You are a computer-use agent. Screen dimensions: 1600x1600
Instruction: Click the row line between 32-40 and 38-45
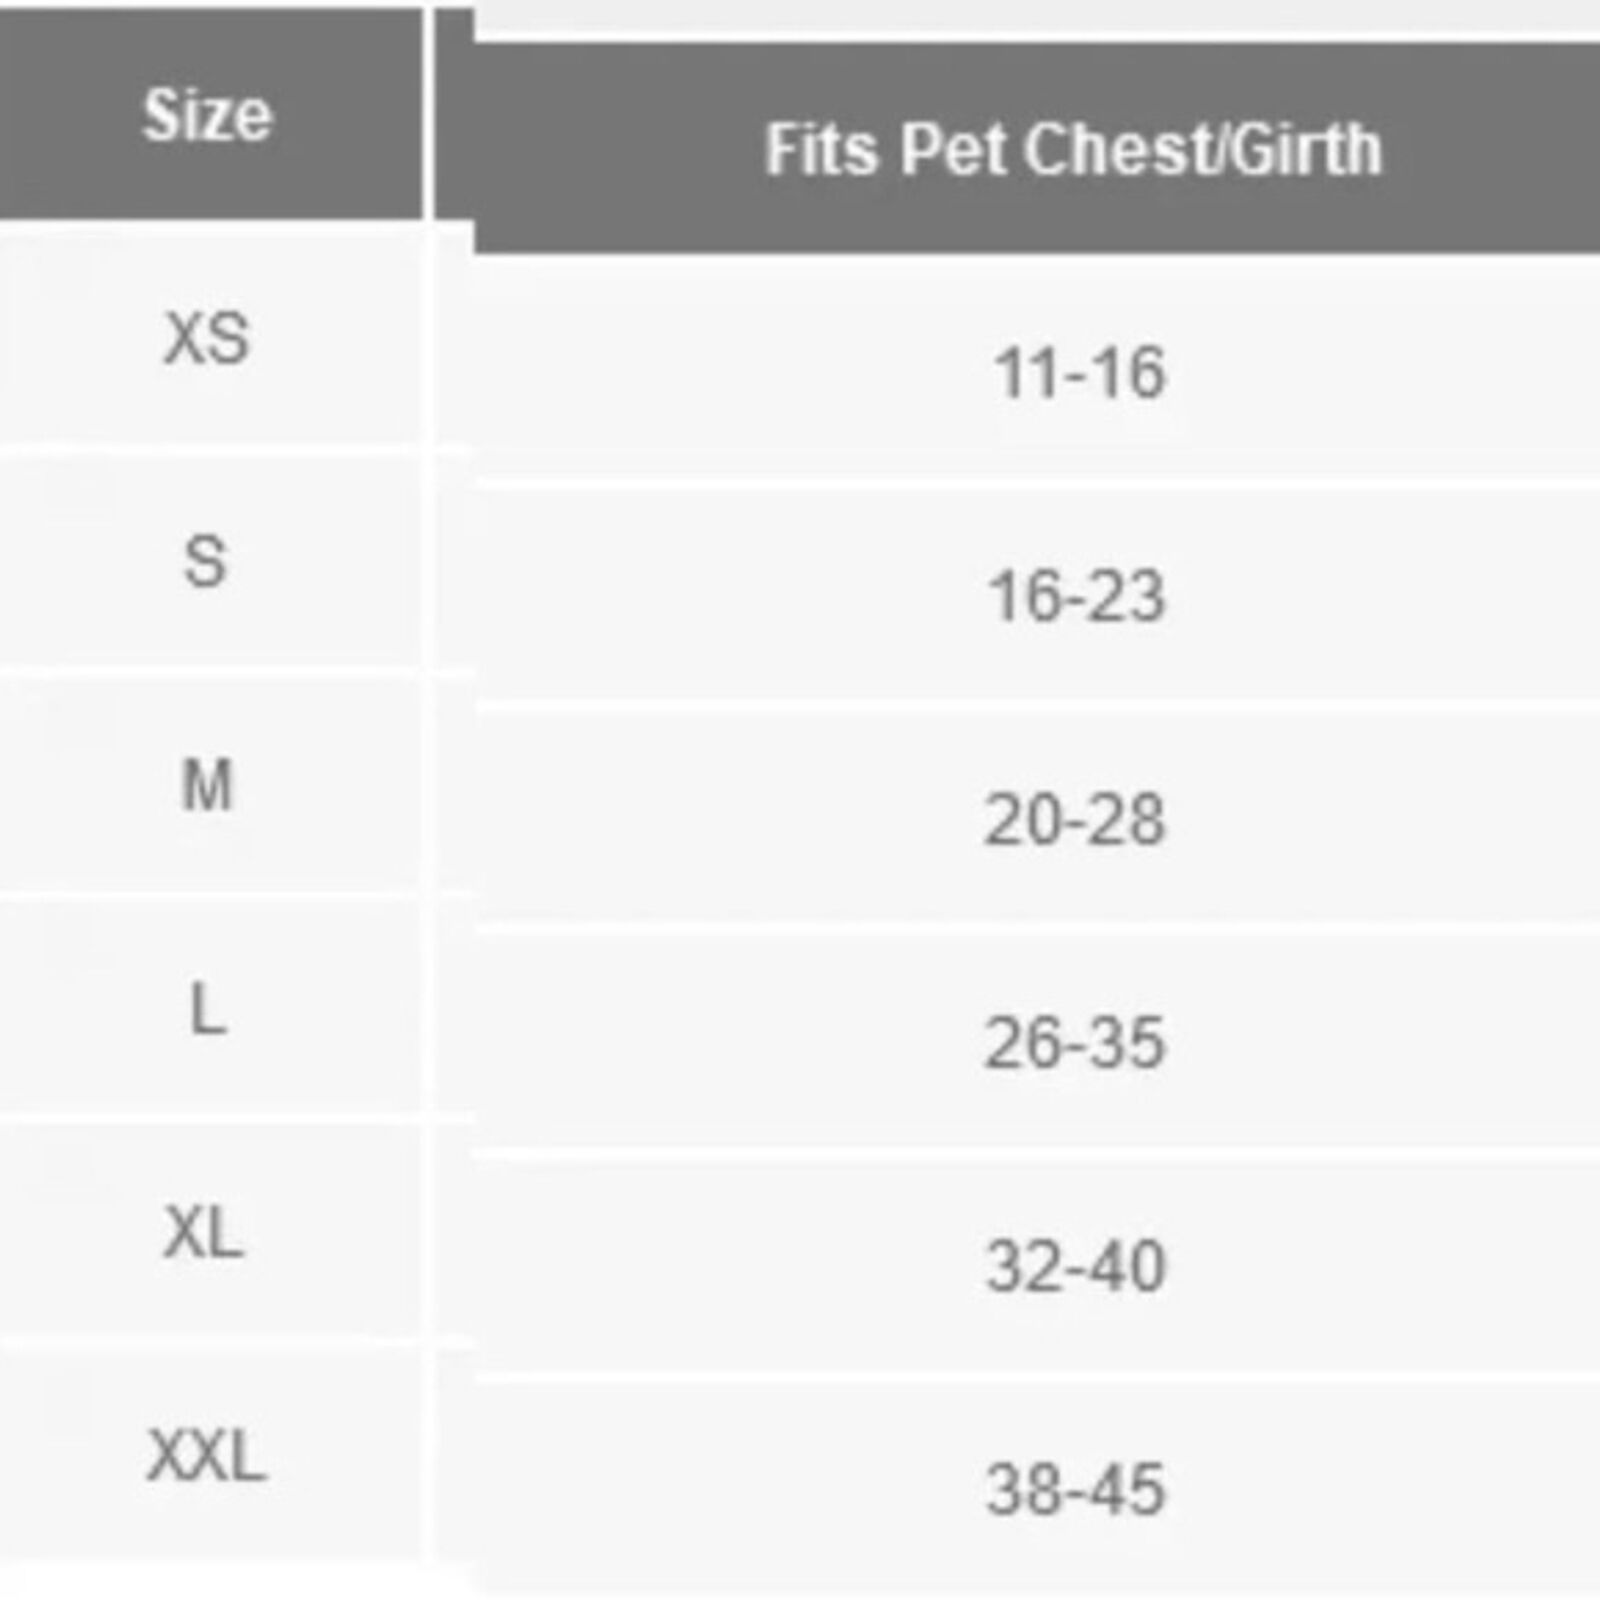point(1037,1378)
